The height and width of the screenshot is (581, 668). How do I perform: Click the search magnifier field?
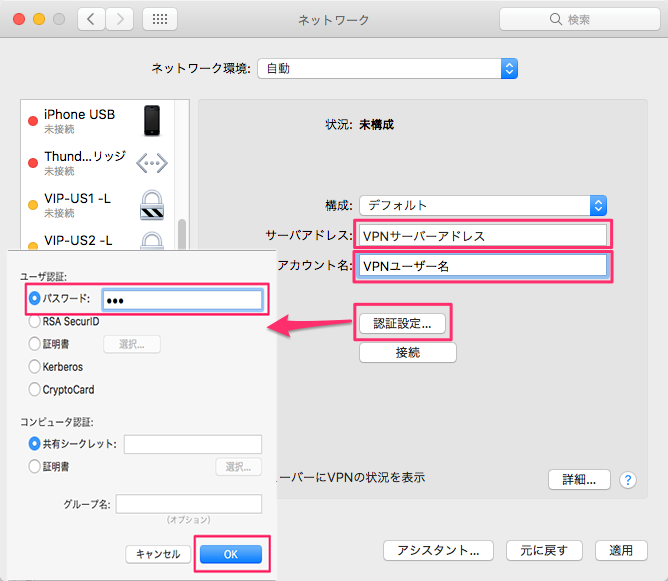580,19
